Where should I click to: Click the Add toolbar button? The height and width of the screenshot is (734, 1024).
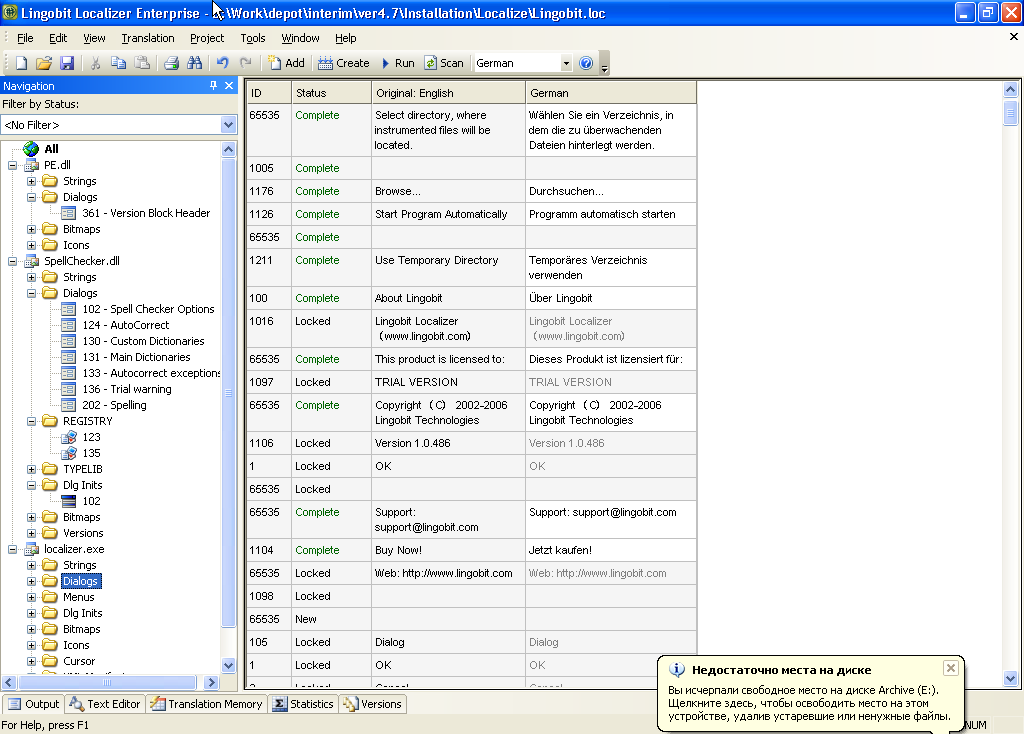[286, 63]
